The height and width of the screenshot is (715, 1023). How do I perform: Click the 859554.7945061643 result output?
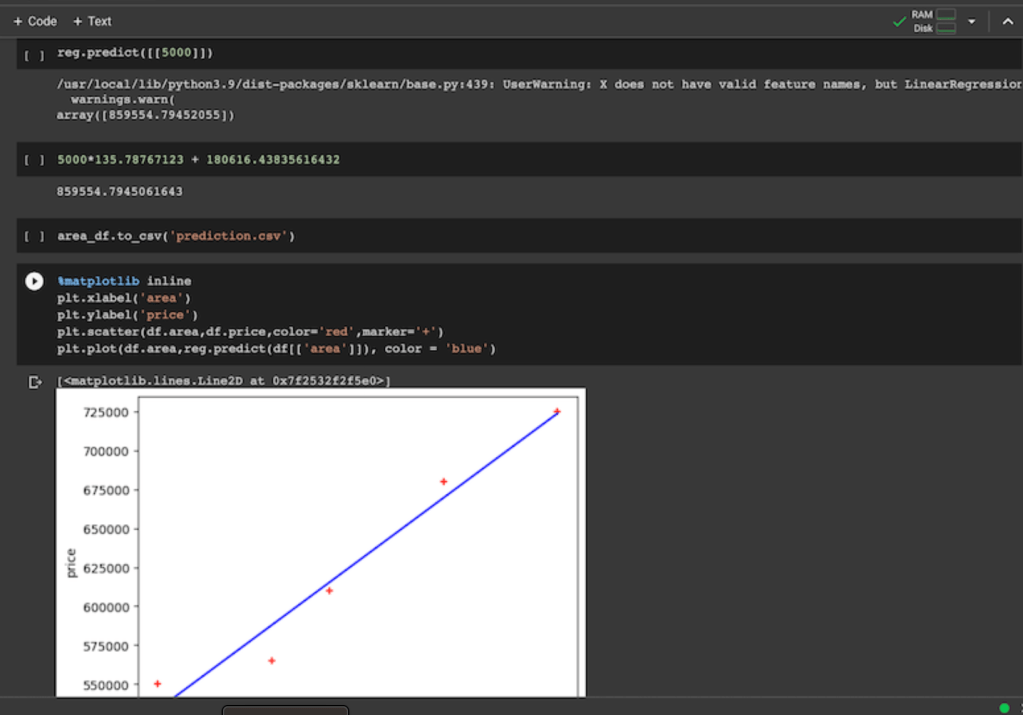[x=120, y=191]
